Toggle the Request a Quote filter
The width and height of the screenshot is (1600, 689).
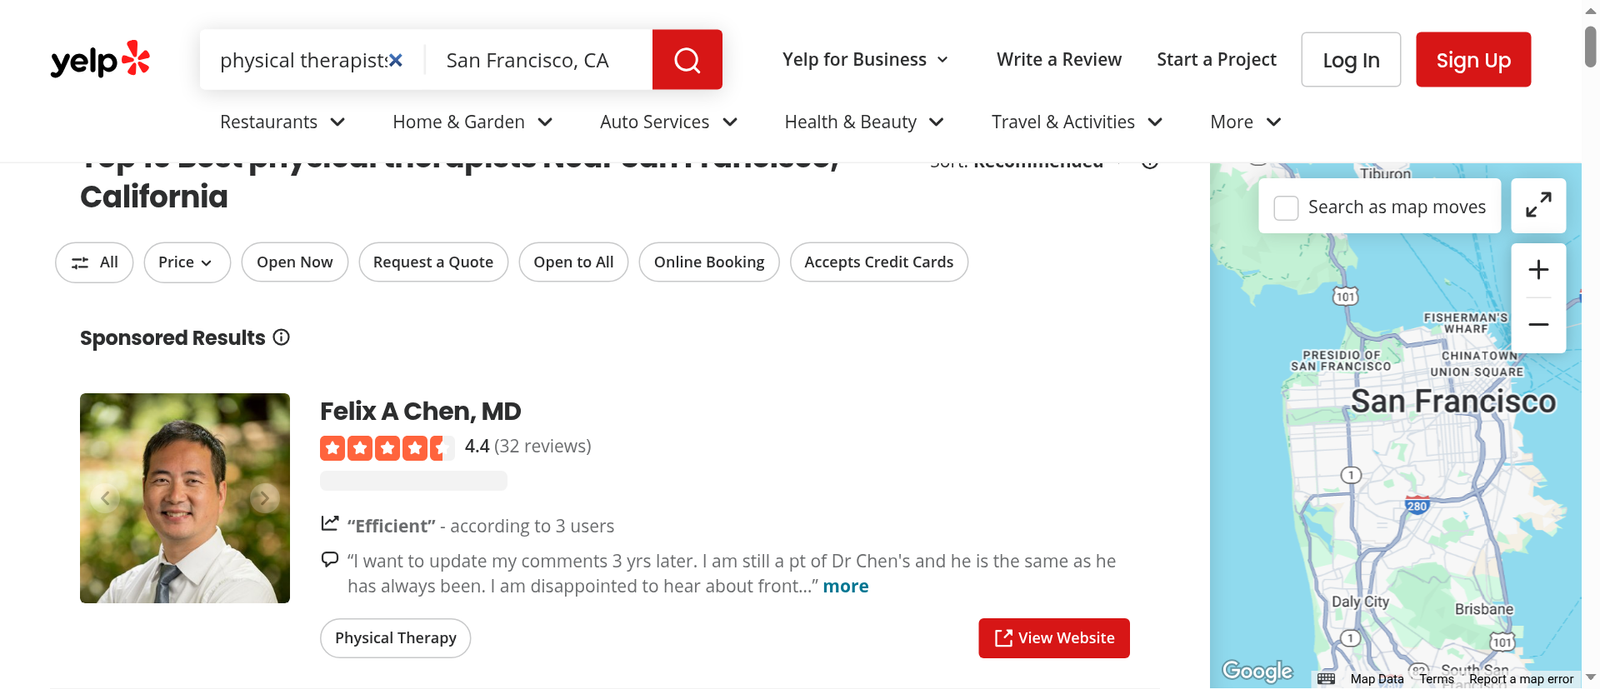(433, 262)
